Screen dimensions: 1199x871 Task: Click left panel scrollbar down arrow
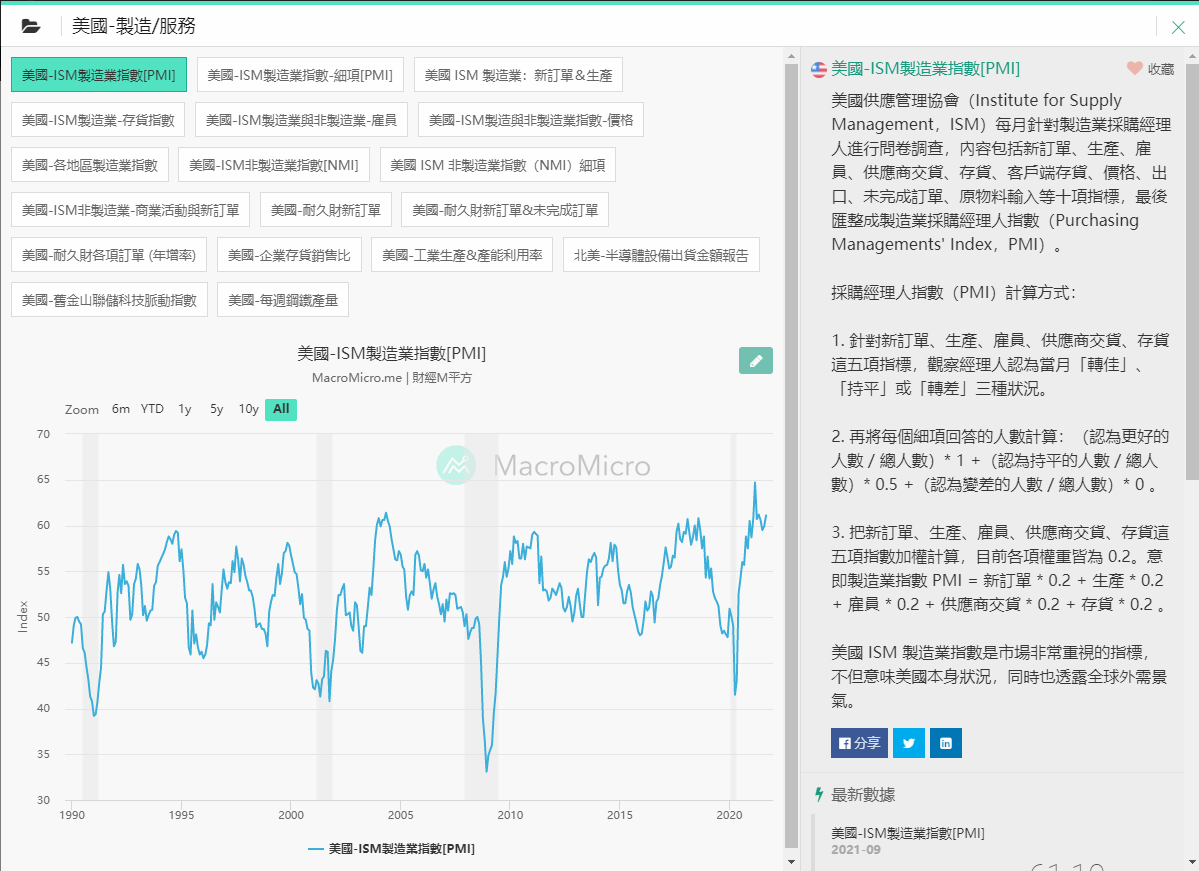pyautogui.click(x=791, y=862)
